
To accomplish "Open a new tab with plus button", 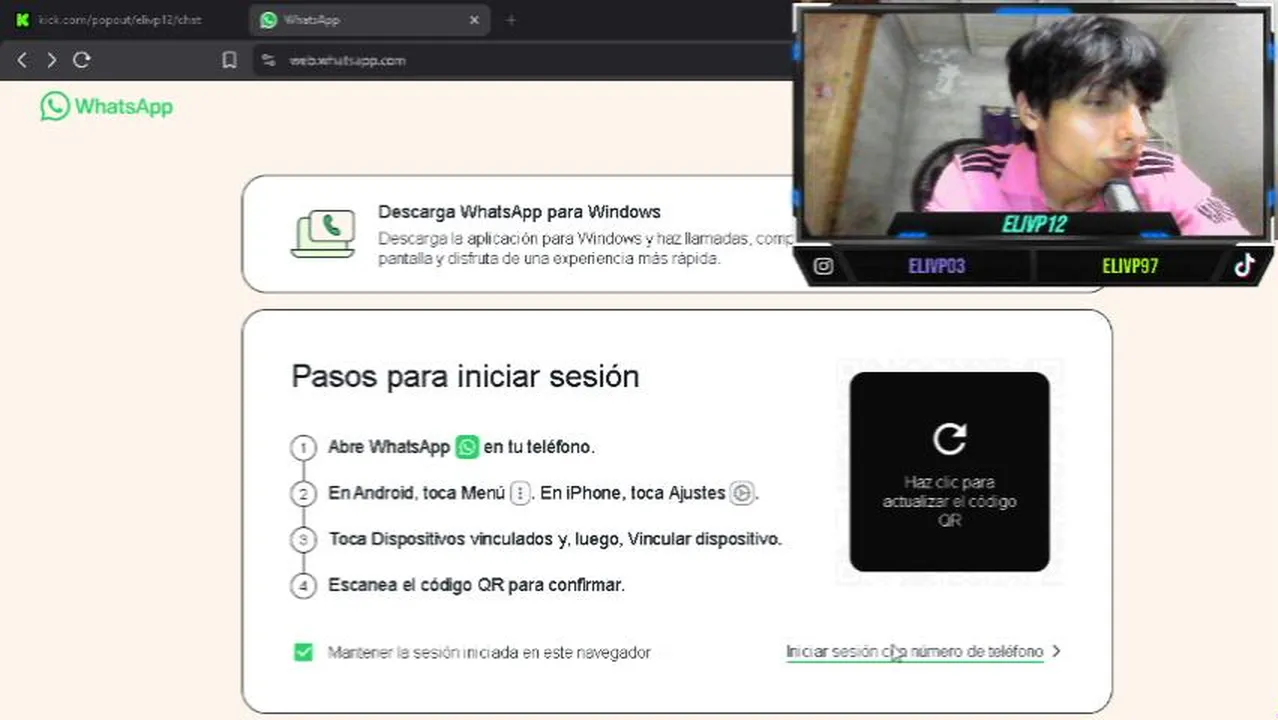I will pyautogui.click(x=511, y=20).
